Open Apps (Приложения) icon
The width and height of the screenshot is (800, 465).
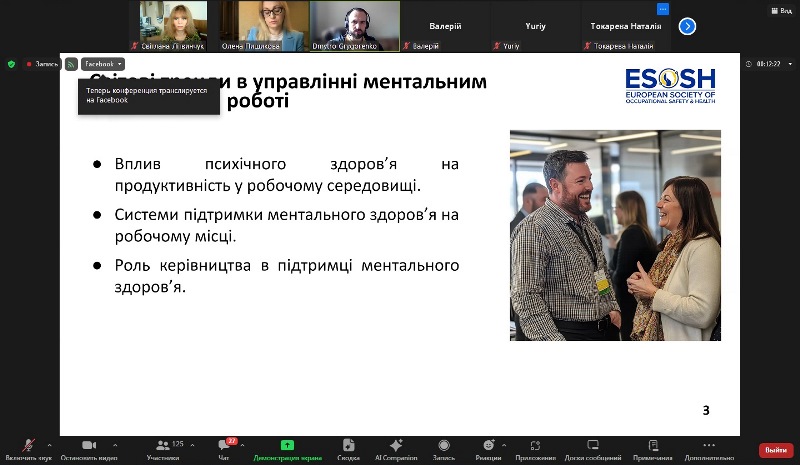(x=535, y=446)
